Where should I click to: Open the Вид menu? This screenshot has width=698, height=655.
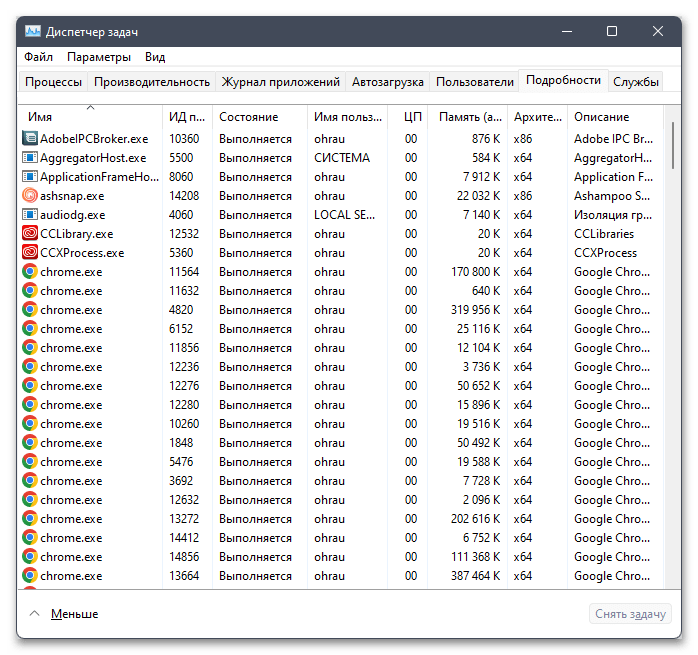click(x=155, y=57)
